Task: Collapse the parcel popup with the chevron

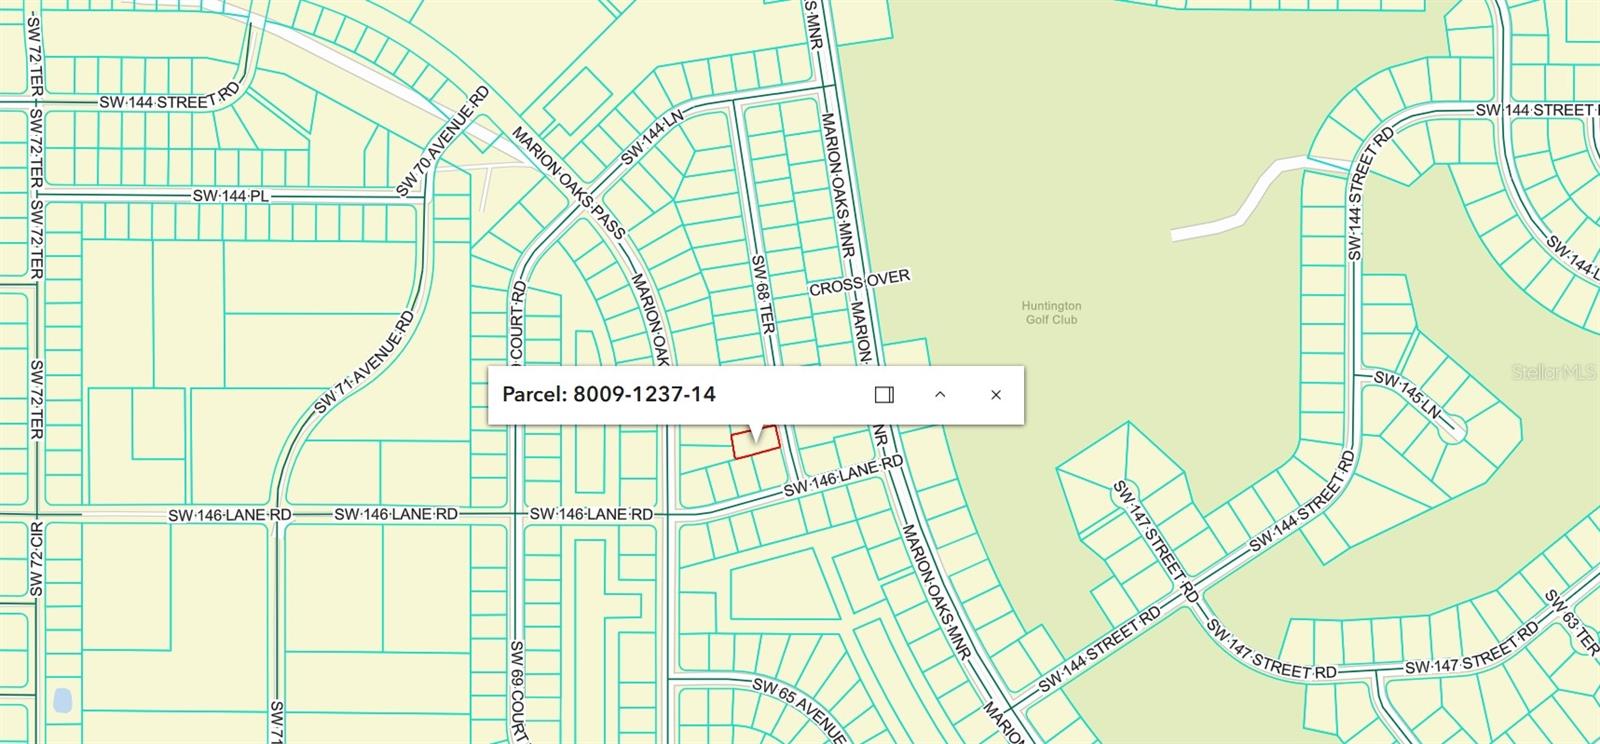Action: click(940, 395)
